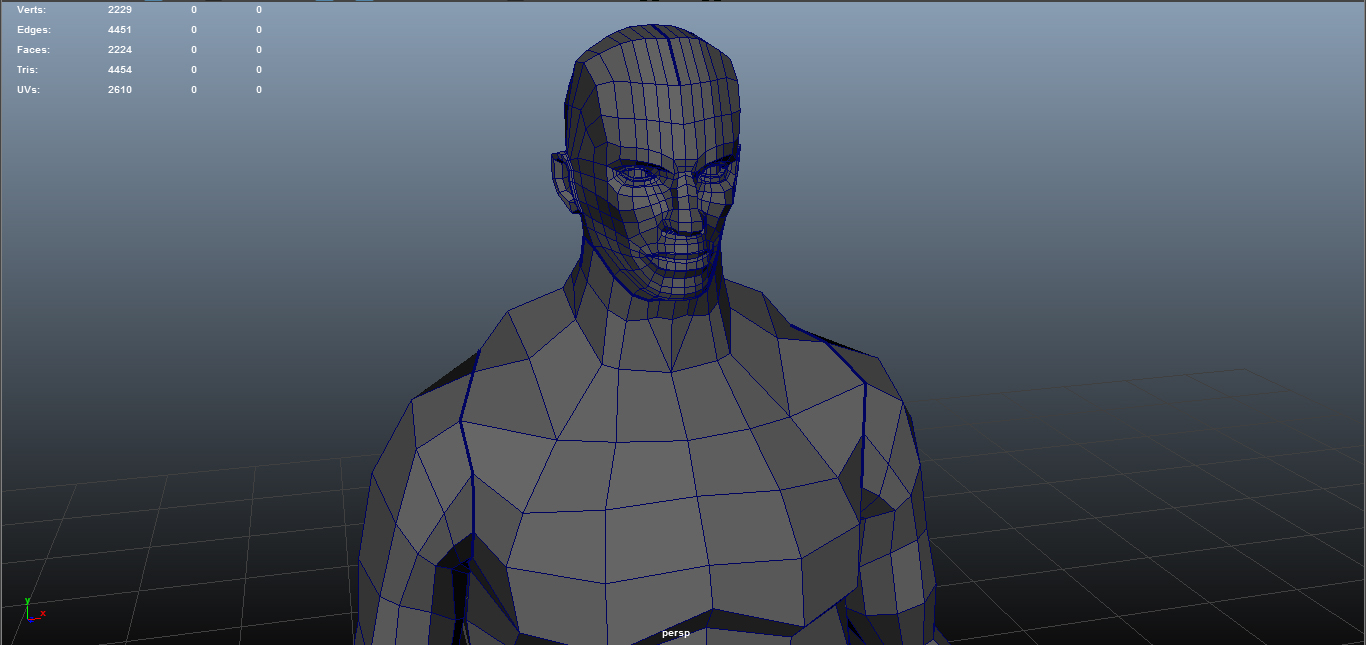Pick the dark center seam on the scalp
Image resolution: width=1366 pixels, height=645 pixels.
pos(671,60)
